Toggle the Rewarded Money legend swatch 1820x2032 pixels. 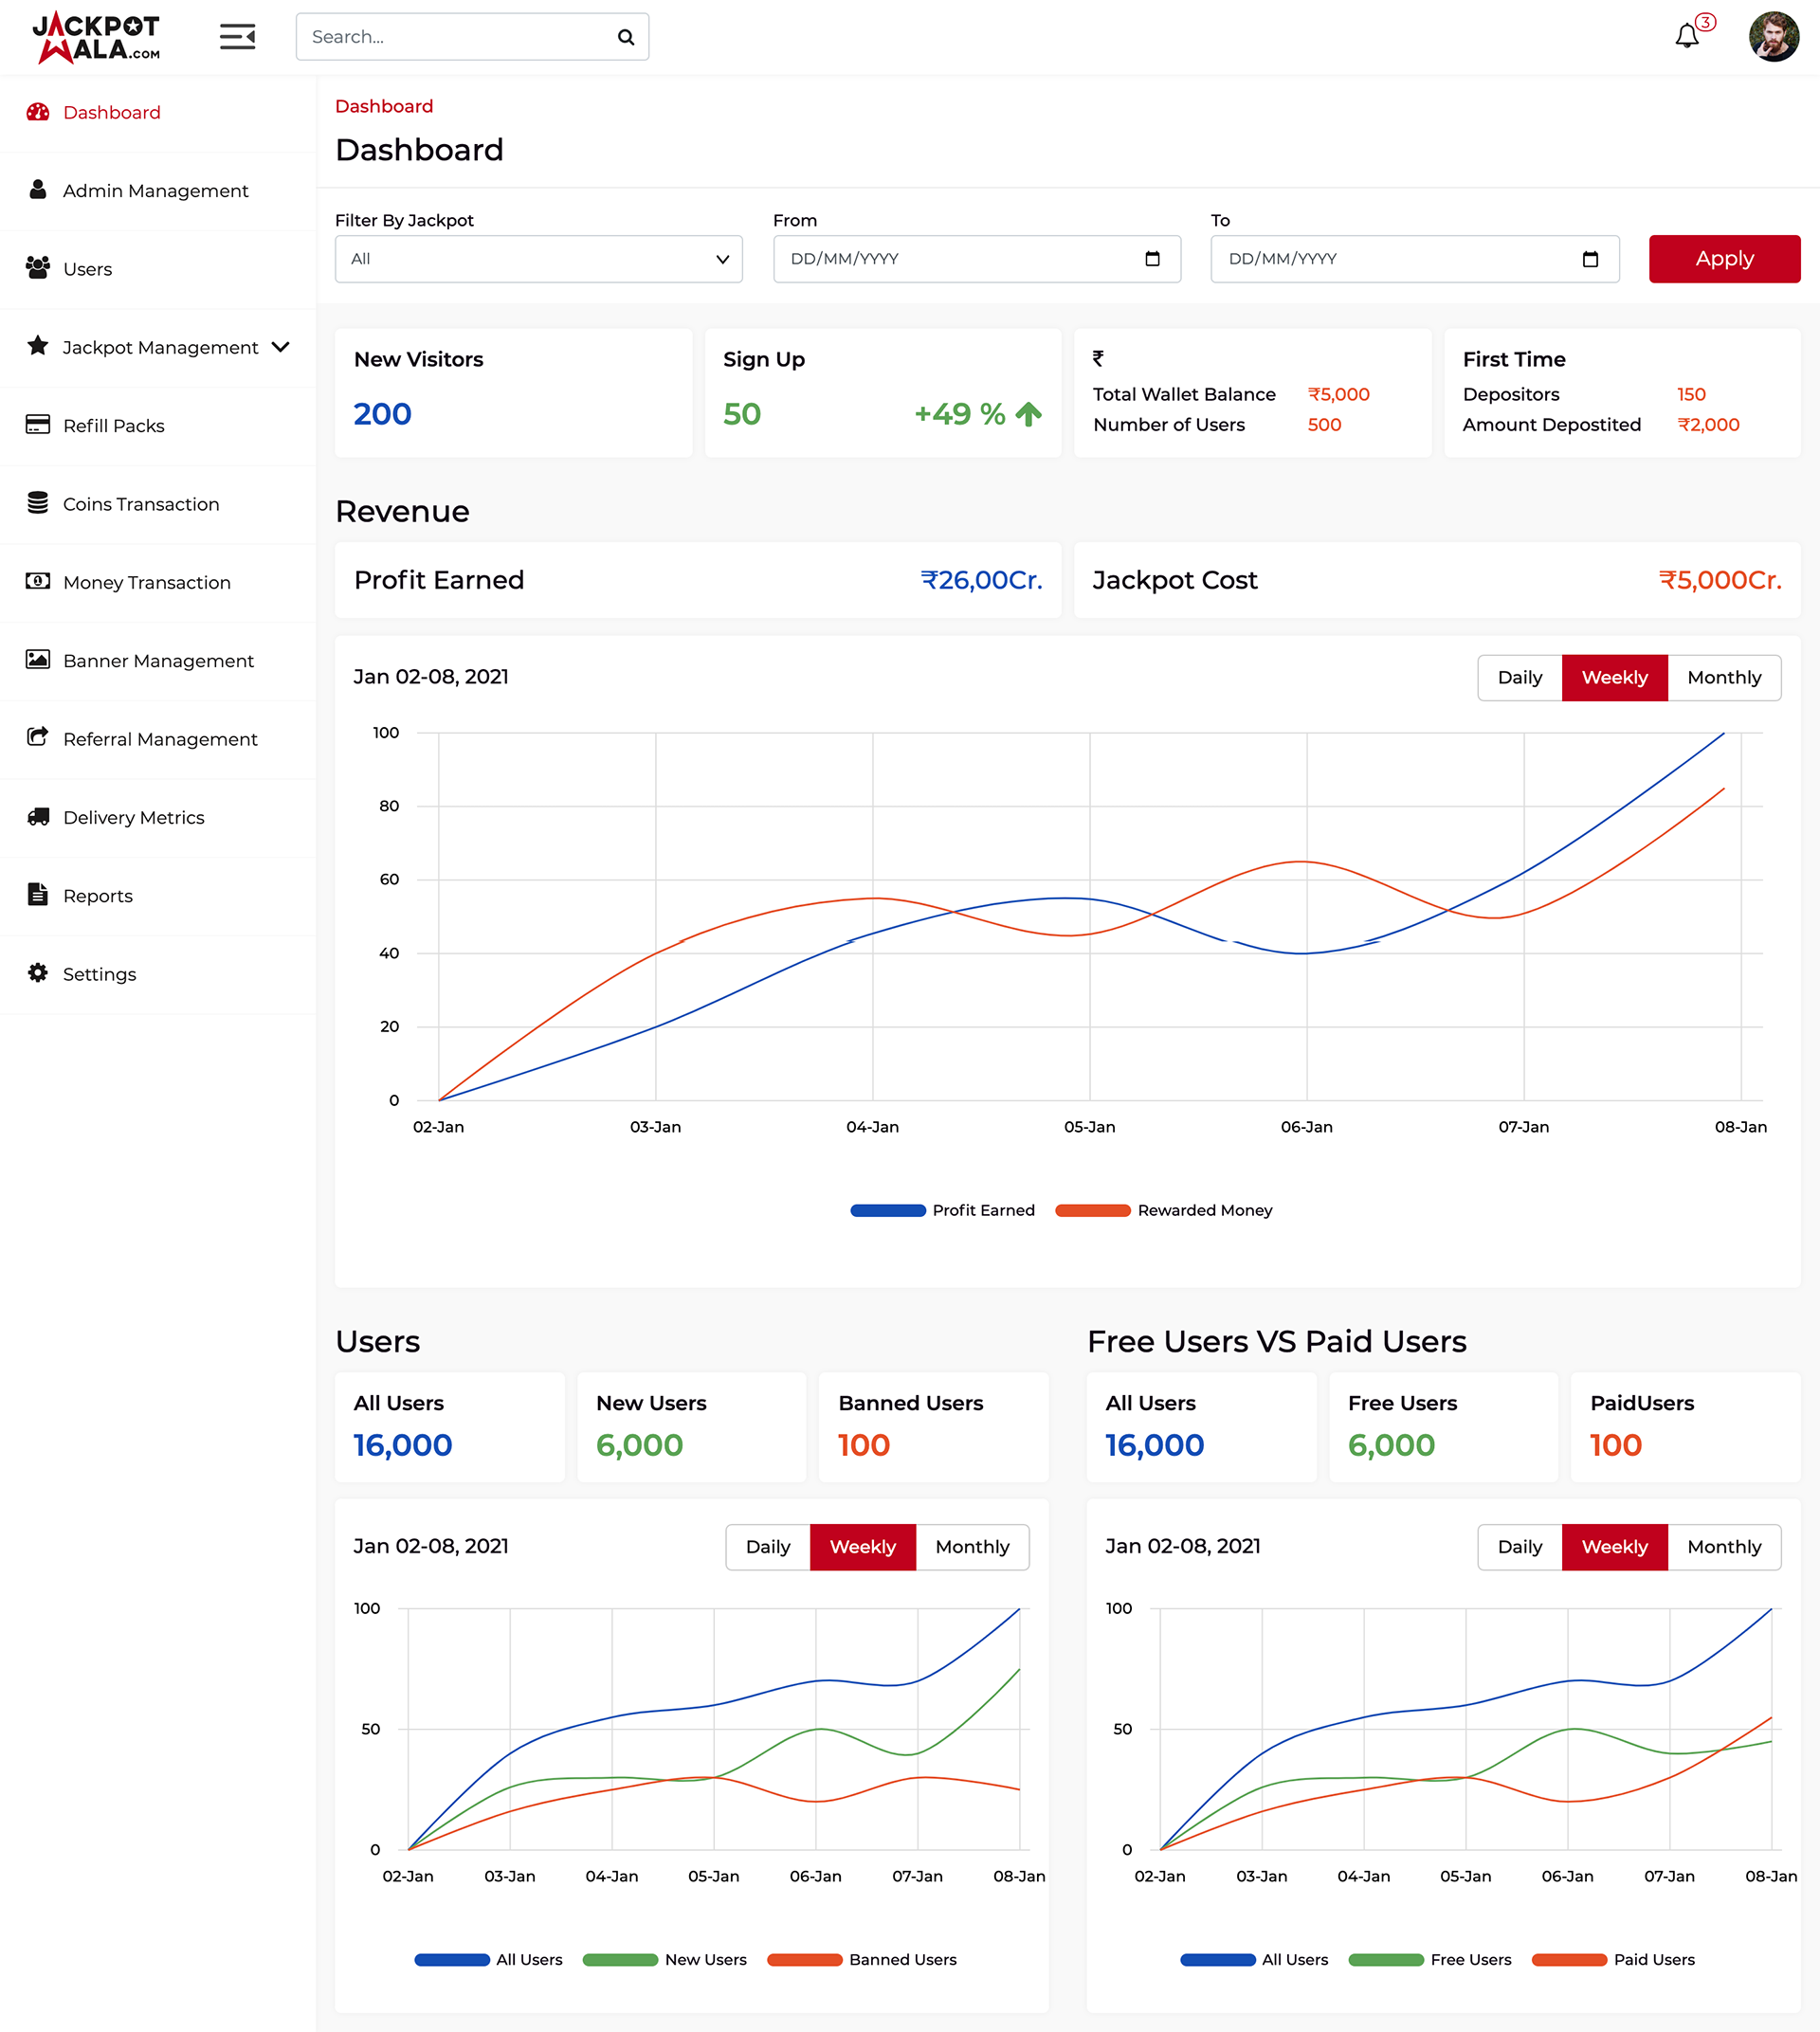click(x=1092, y=1210)
